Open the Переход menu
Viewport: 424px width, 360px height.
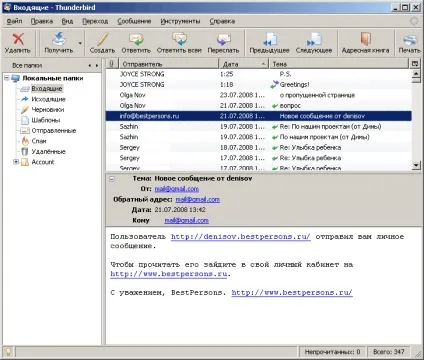click(x=95, y=21)
